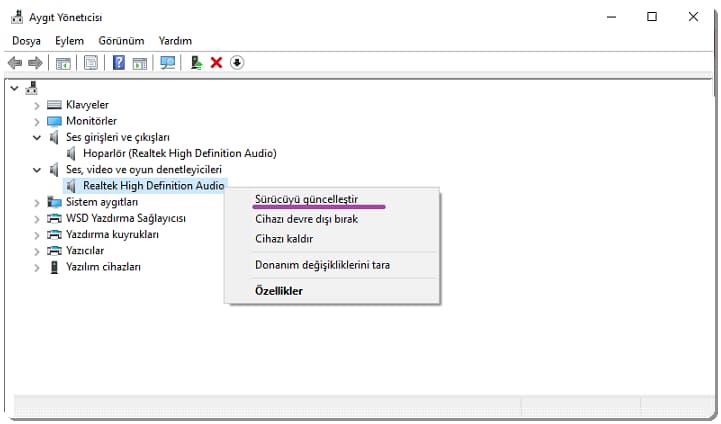Screen dimensions: 721x424
Task: Click the red X uninstall device icon
Action: click(x=216, y=63)
